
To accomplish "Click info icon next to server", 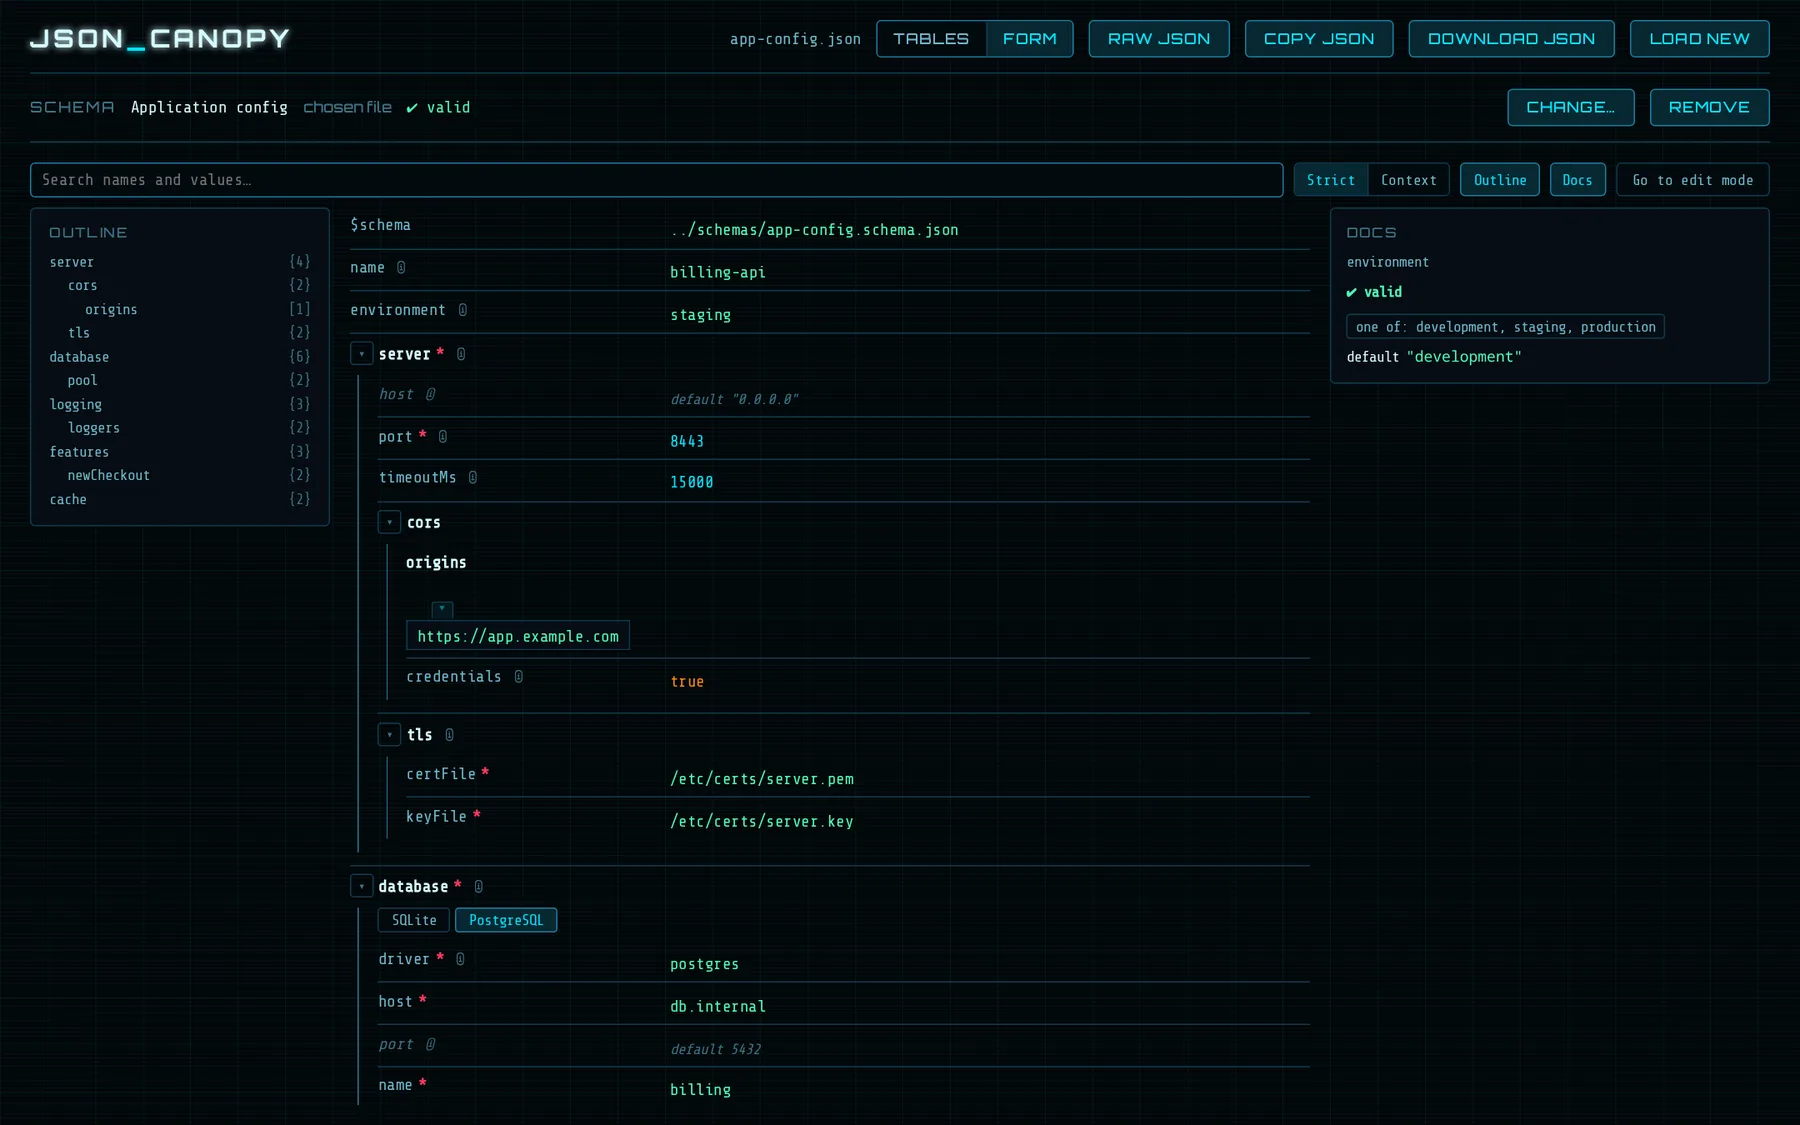I will (x=461, y=354).
